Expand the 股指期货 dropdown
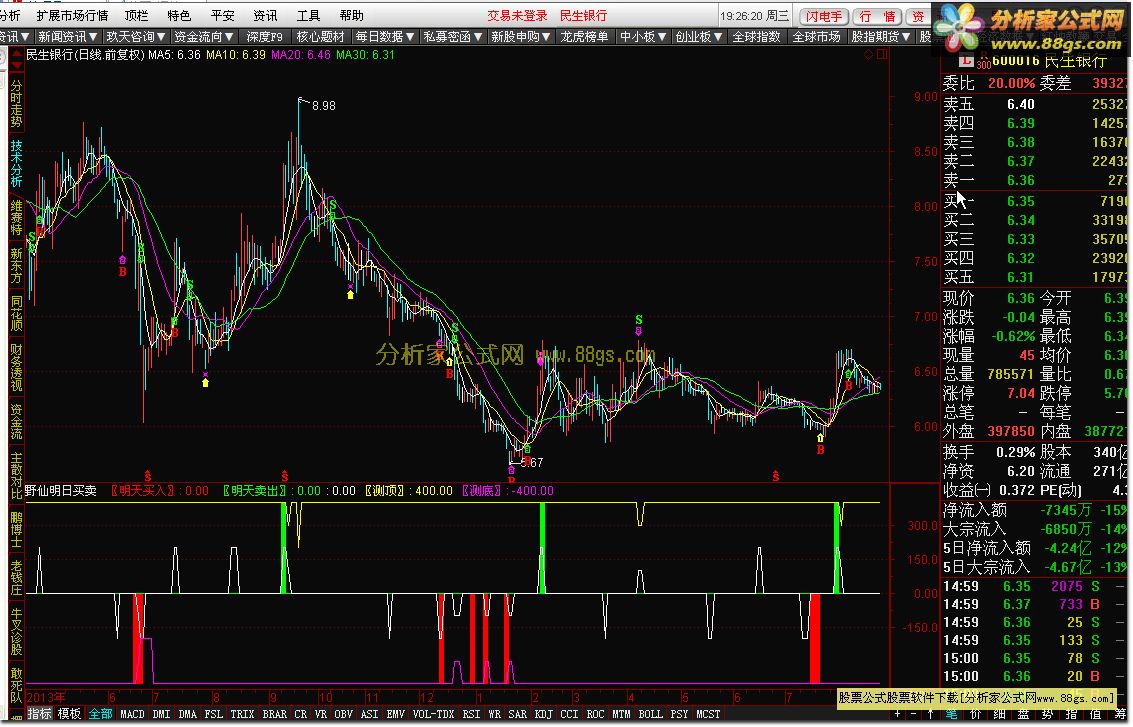The image size is (1133, 727). (881, 36)
